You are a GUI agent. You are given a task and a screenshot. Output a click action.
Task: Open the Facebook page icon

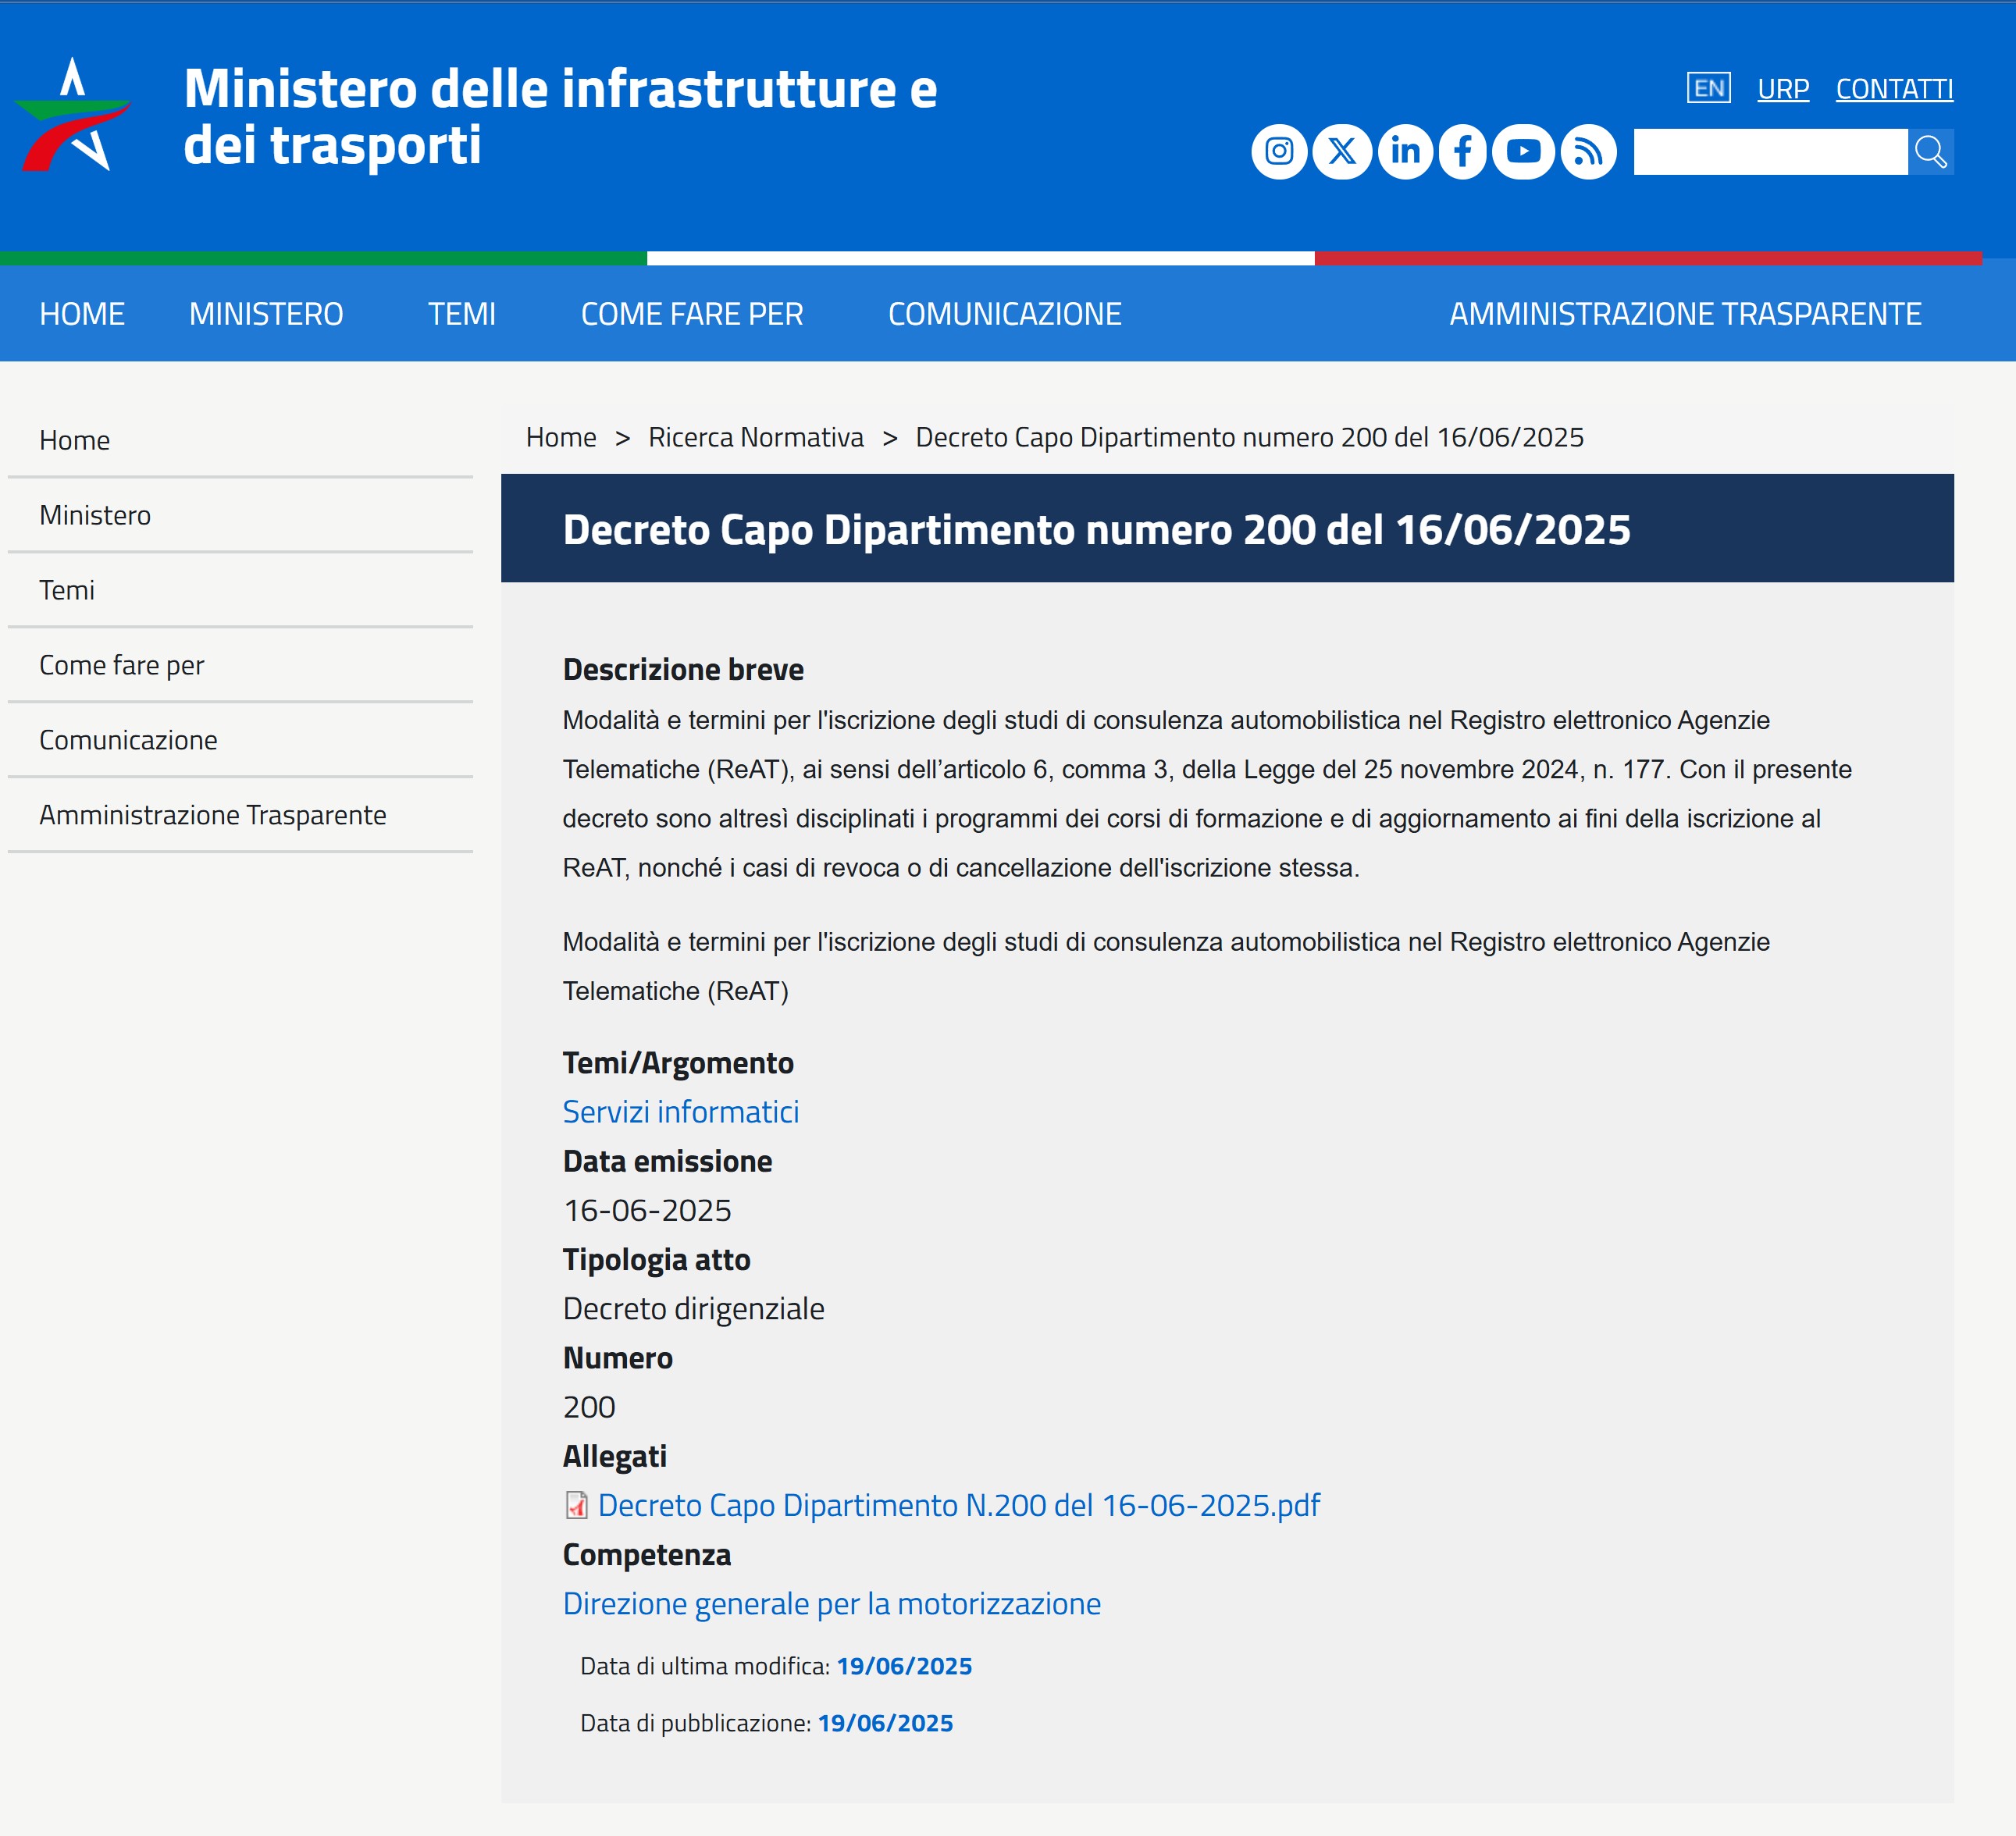[1462, 152]
